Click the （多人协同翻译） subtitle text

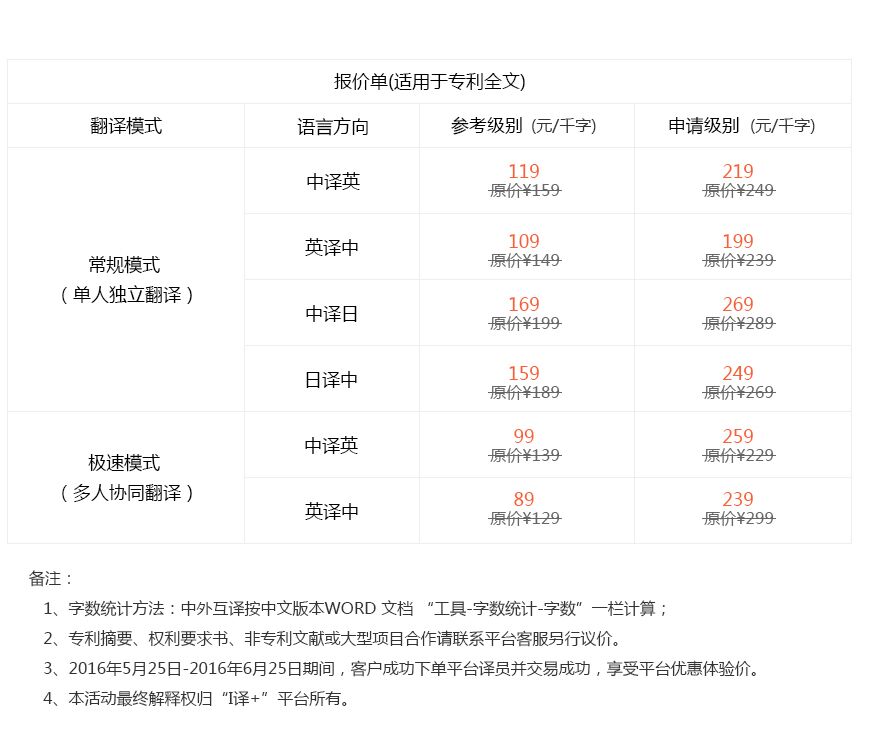(x=126, y=492)
